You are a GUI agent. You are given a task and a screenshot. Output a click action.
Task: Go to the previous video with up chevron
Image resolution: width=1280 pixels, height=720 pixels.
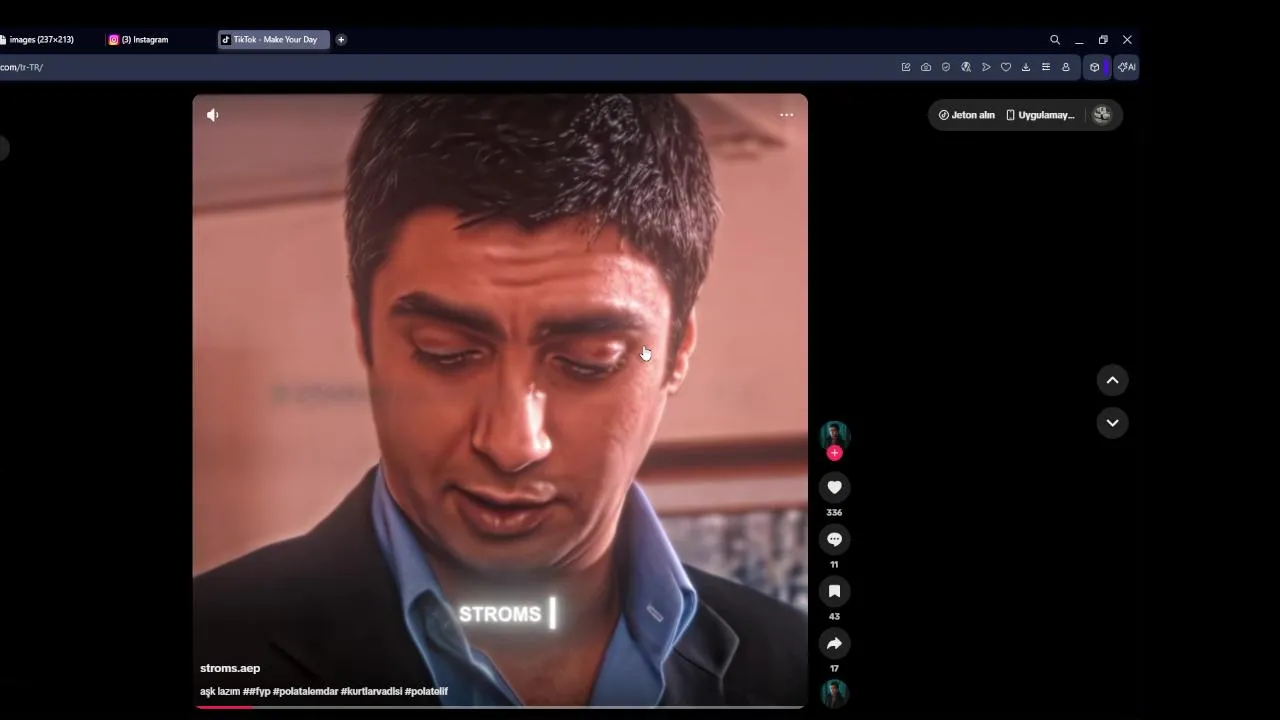[x=1112, y=380]
